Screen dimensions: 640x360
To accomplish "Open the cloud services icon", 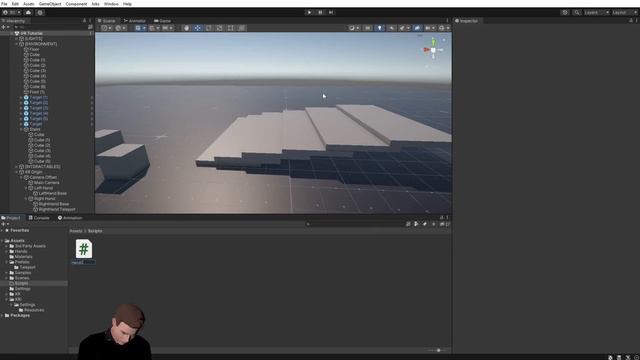I will 28,12.
